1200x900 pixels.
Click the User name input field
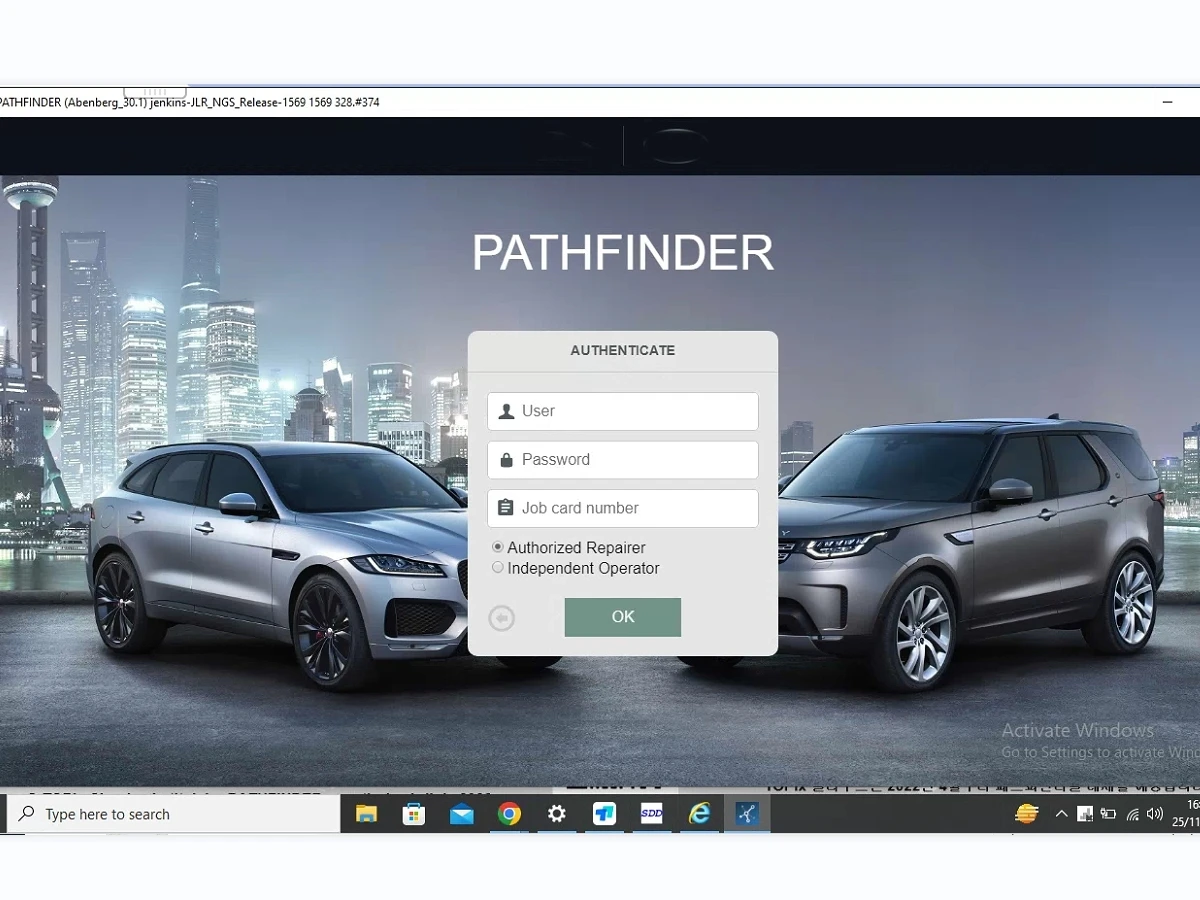622,411
